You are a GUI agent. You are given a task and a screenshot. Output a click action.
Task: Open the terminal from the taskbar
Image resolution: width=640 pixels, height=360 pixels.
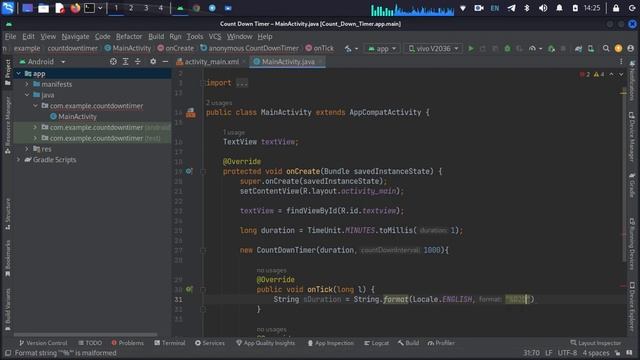point(89,8)
